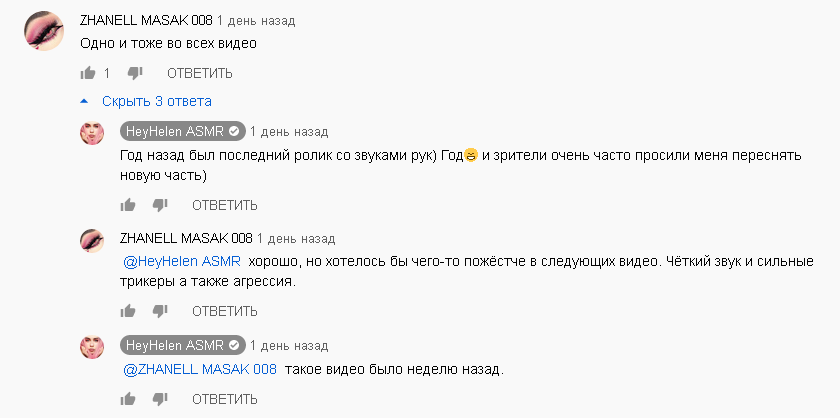Like ZHANELL MASAK 008's reply about triggers

128,311
